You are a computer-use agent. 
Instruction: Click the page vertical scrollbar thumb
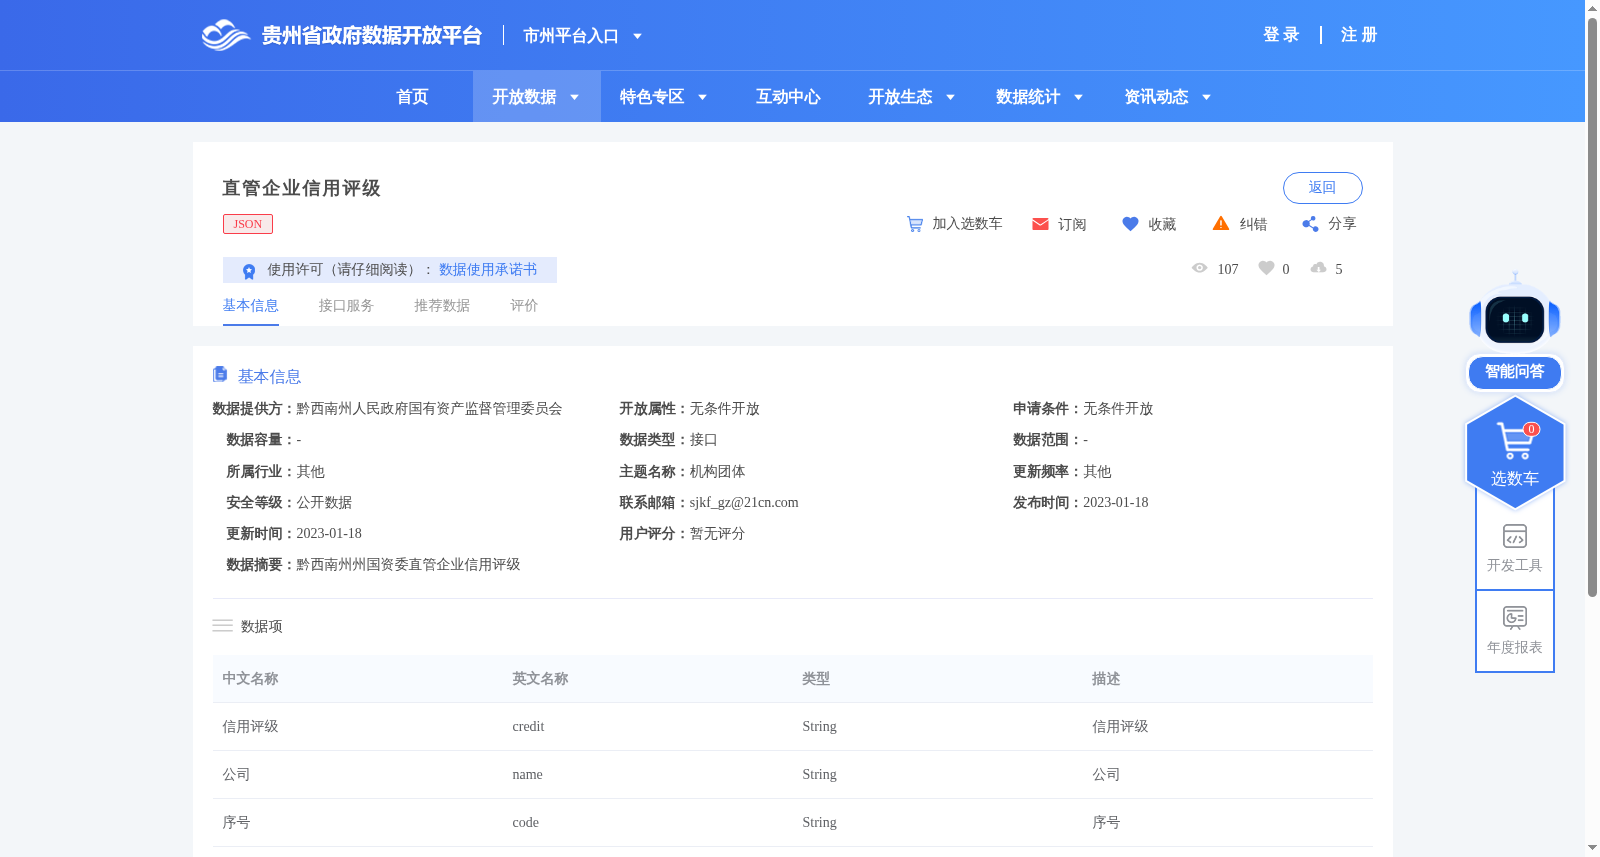point(1592,307)
